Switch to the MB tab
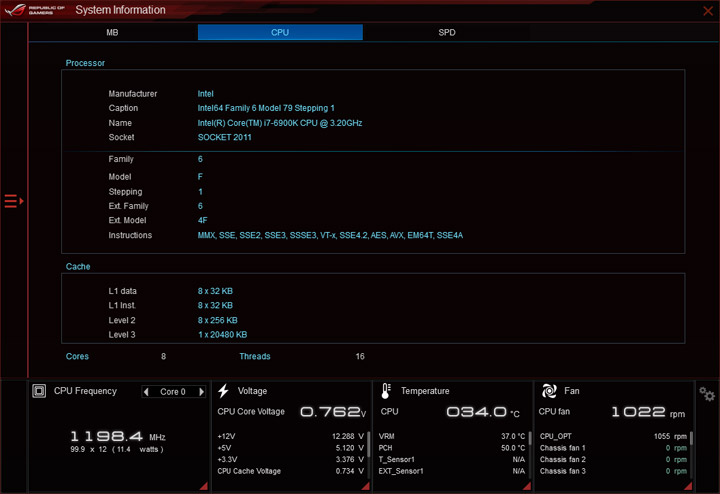The height and width of the screenshot is (494, 720). pyautogui.click(x=112, y=32)
